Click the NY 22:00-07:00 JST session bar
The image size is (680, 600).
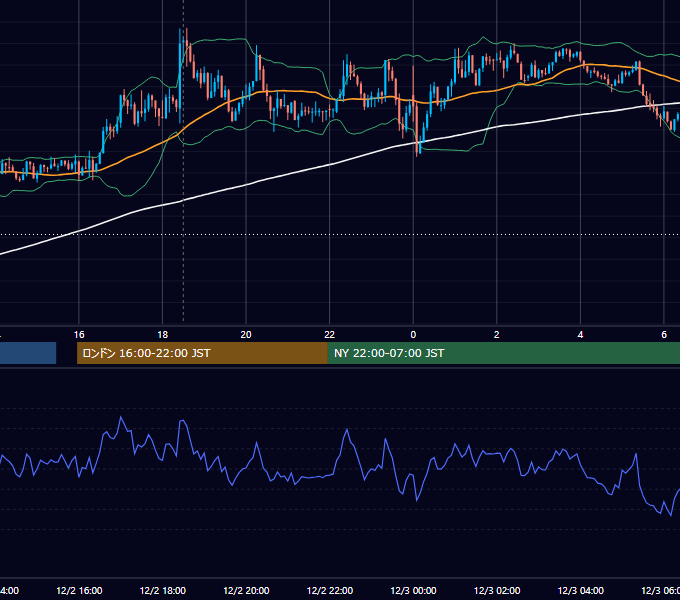pyautogui.click(x=503, y=353)
